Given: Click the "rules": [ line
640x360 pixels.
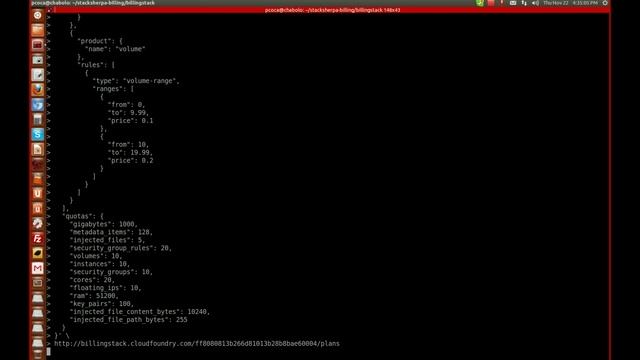Looking at the screenshot, I should tap(96, 65).
